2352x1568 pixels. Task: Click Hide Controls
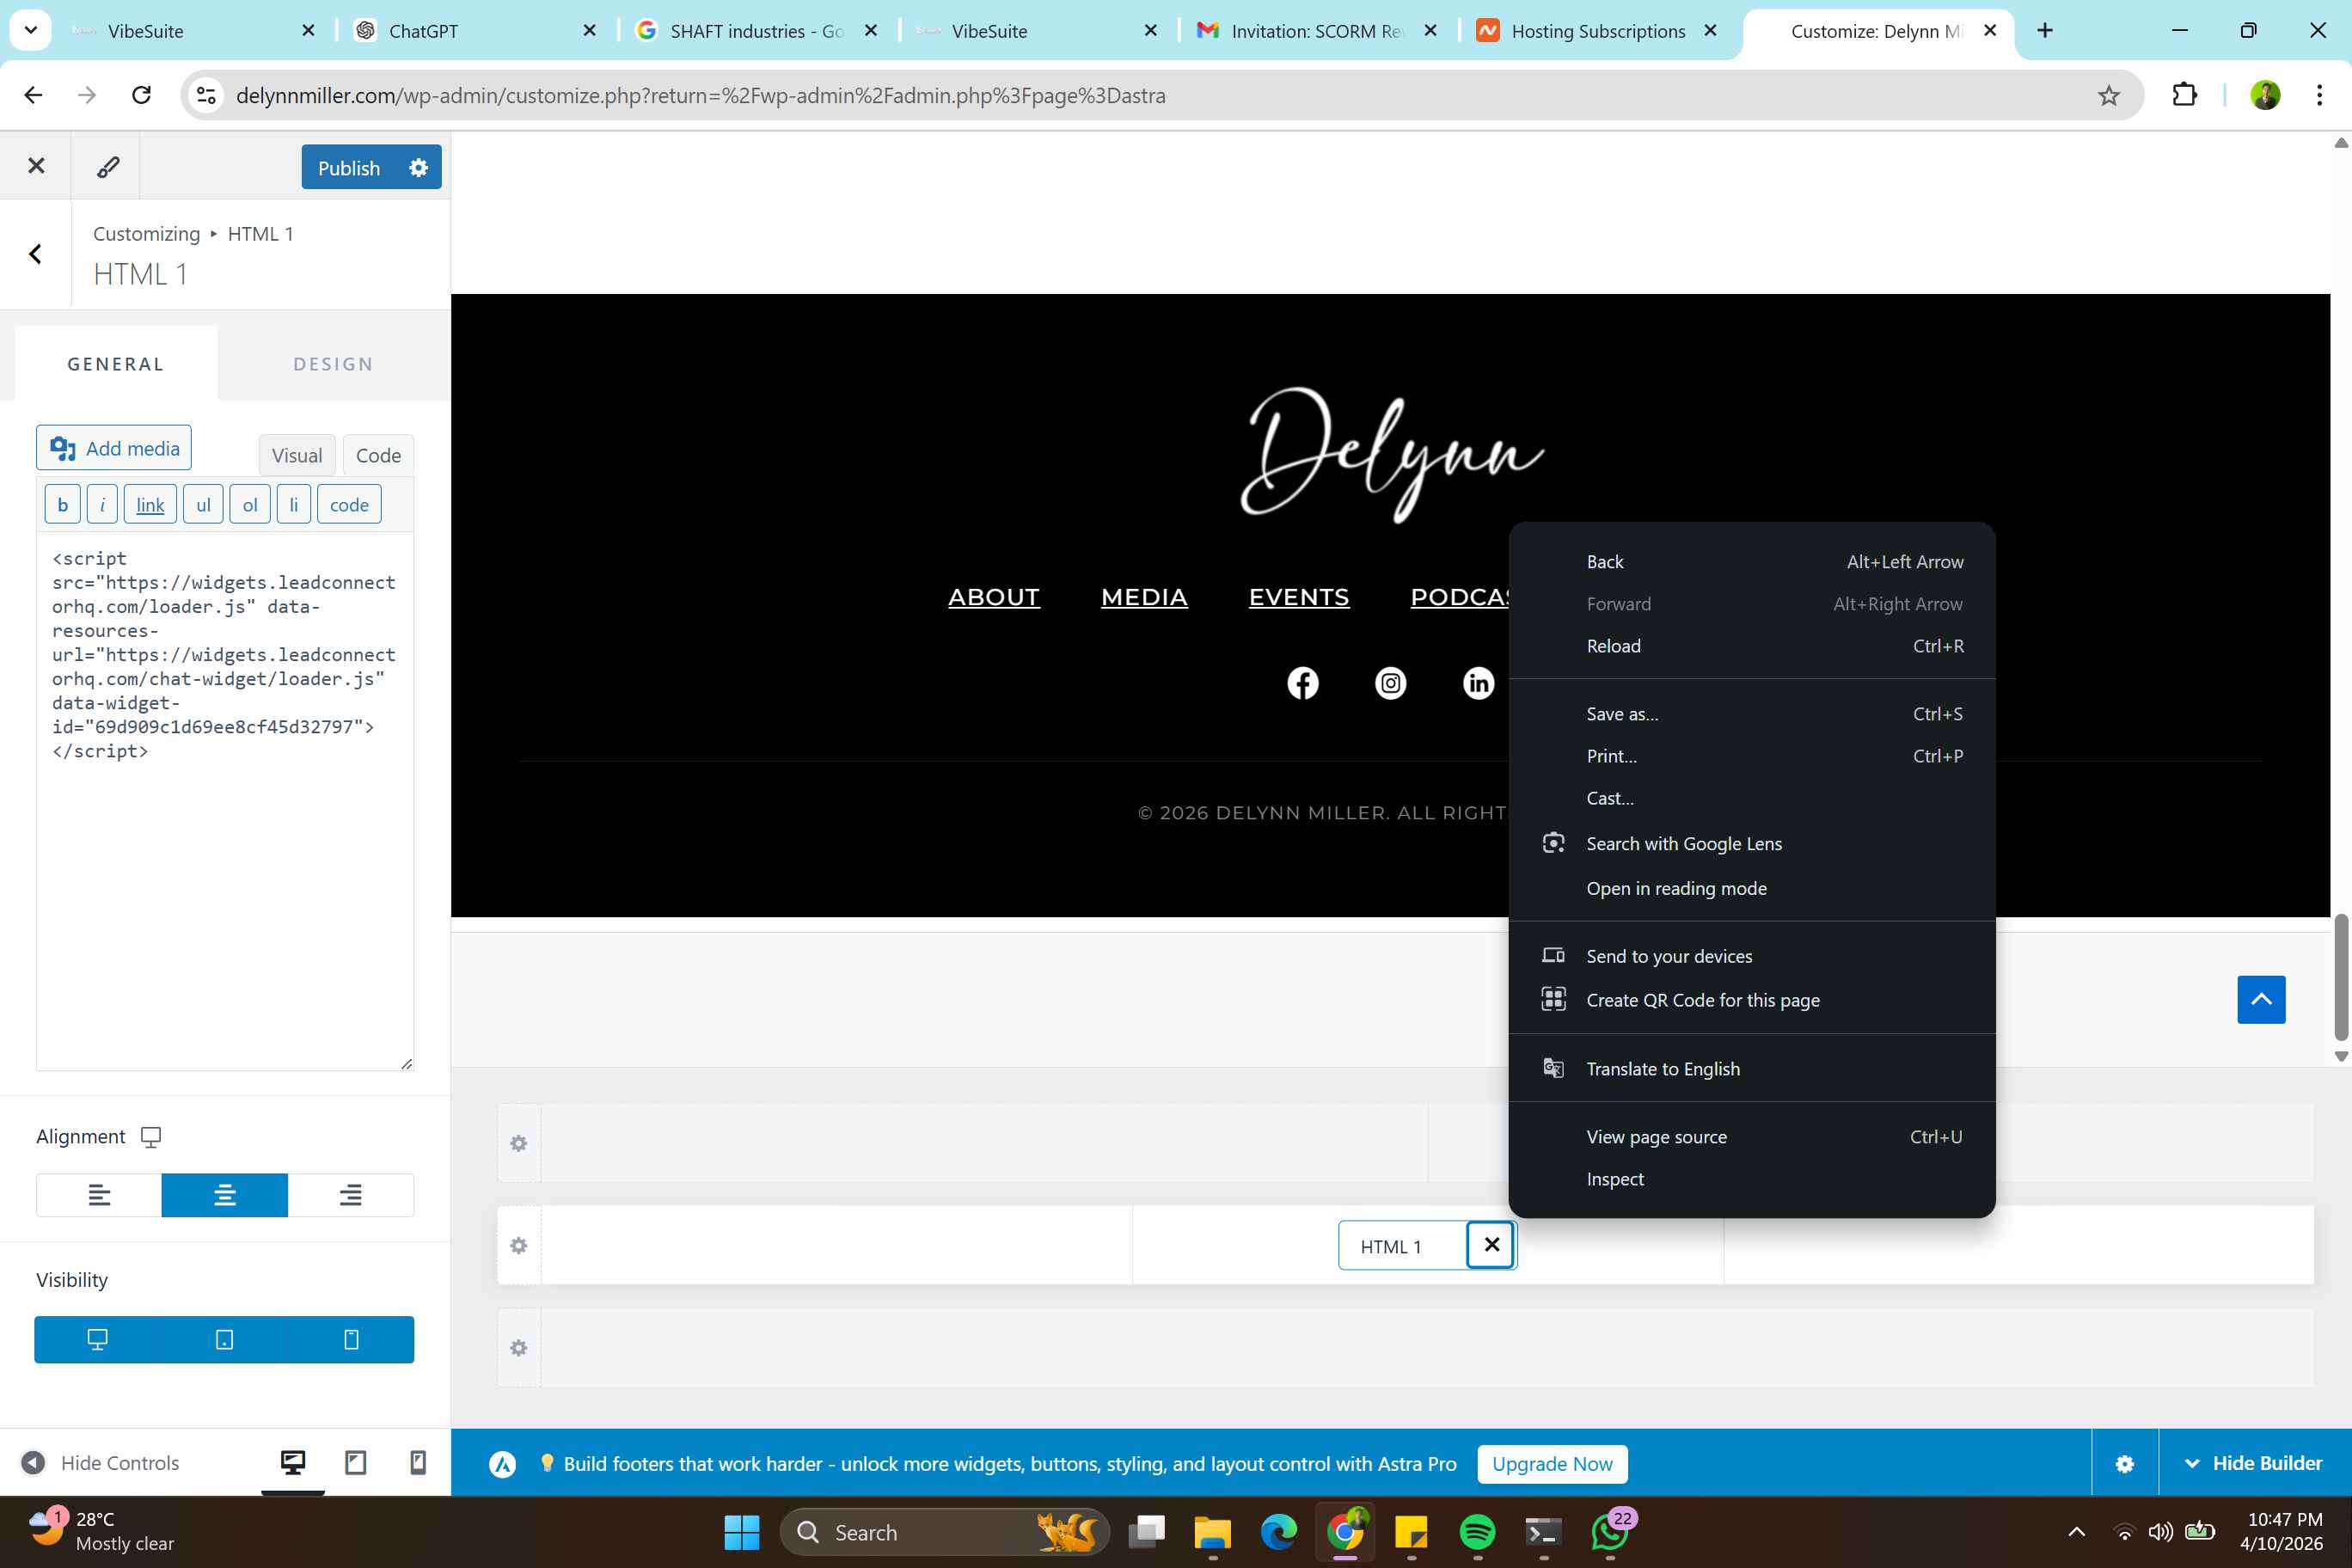coord(100,1463)
